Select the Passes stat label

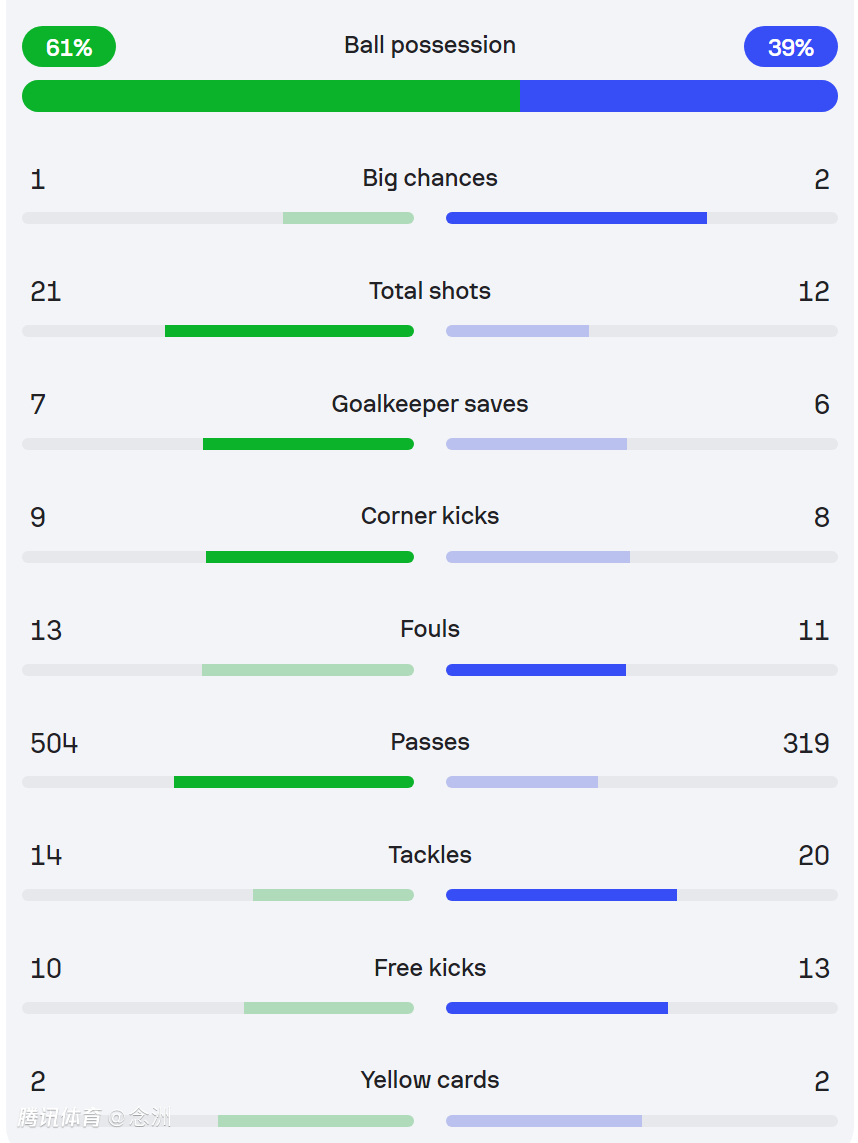[430, 742]
